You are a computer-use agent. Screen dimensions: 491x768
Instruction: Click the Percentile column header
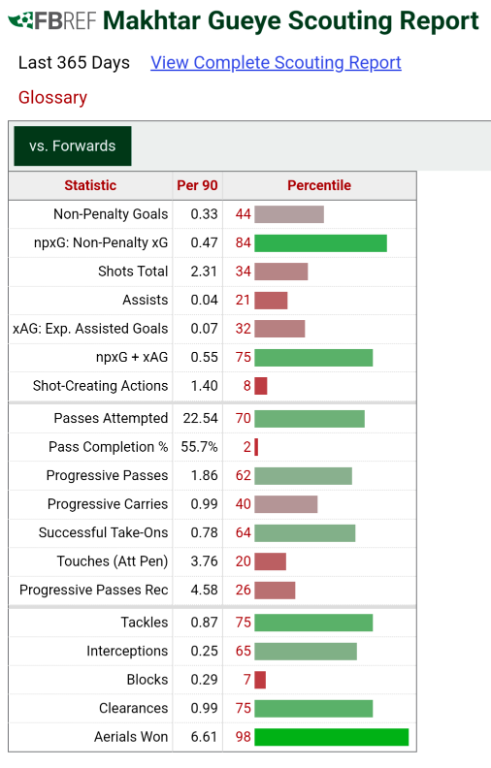319,186
